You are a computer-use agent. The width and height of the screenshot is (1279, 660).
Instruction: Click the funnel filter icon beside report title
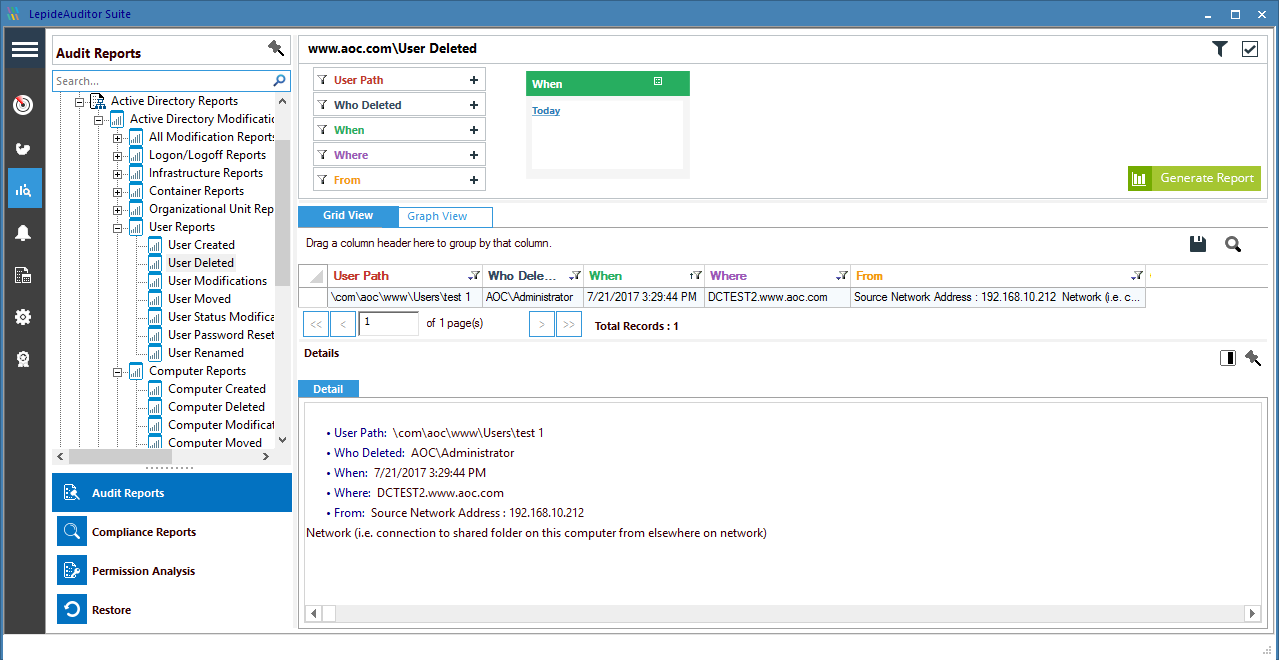click(x=1220, y=48)
